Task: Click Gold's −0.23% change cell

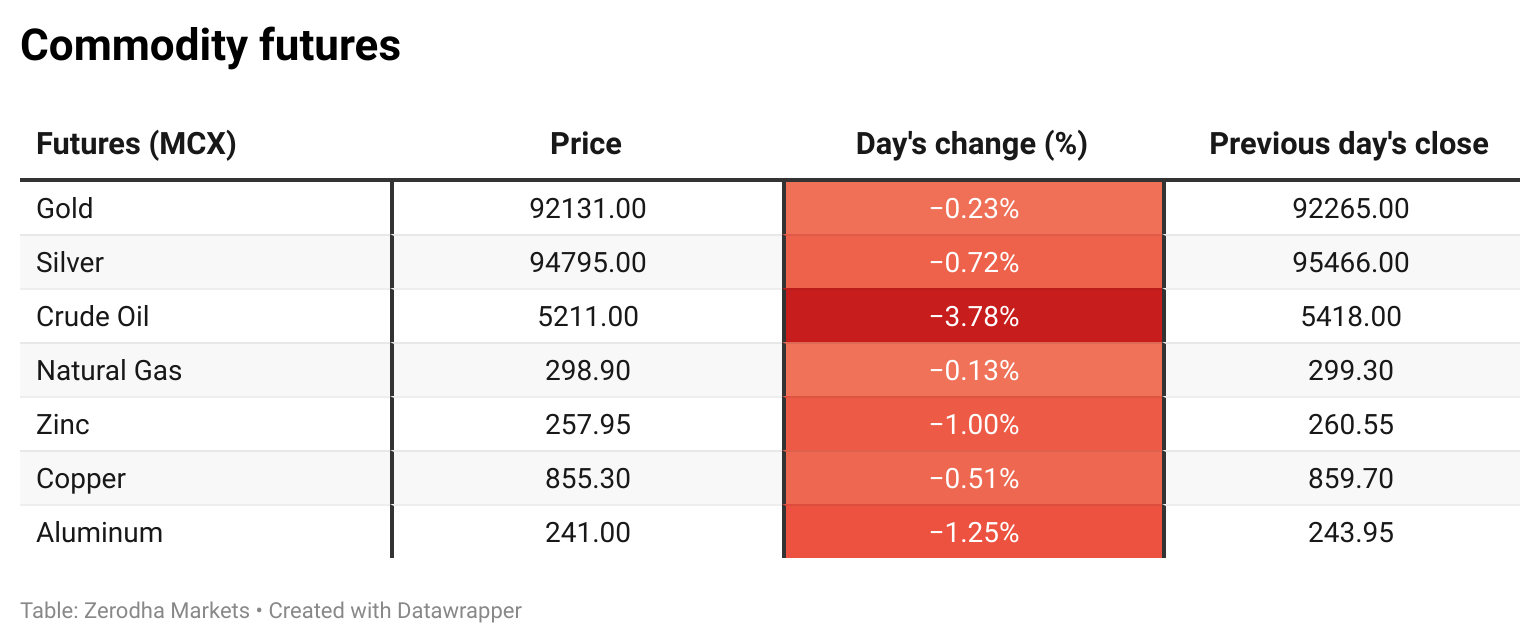Action: pos(974,209)
